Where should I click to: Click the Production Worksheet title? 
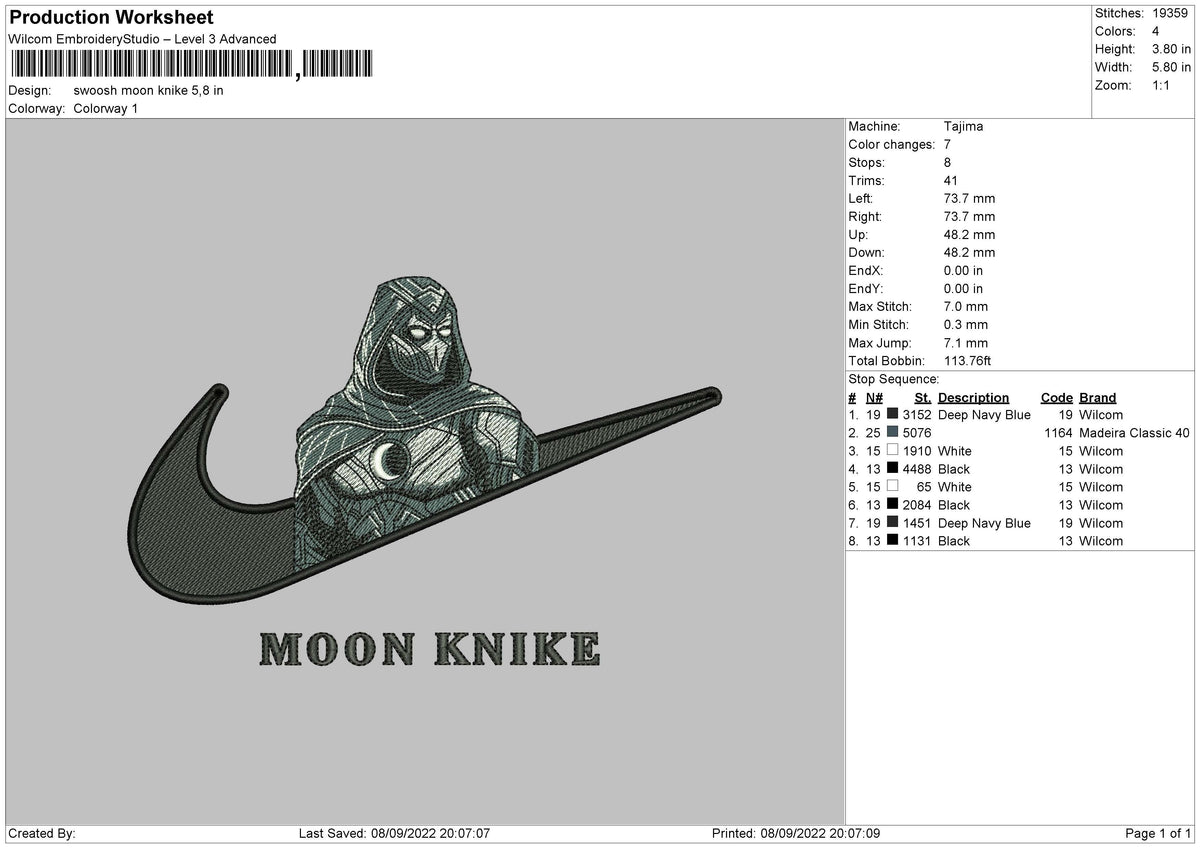click(110, 17)
